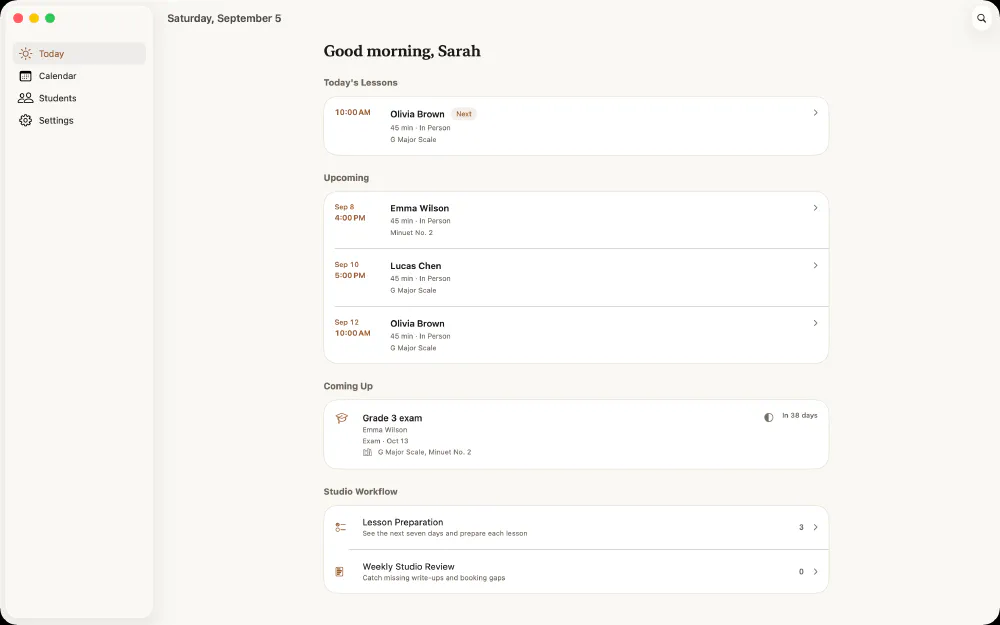Click the Sep 10 5:00 PM time label
Viewport: 1000px width, 625px height.
[x=350, y=270]
